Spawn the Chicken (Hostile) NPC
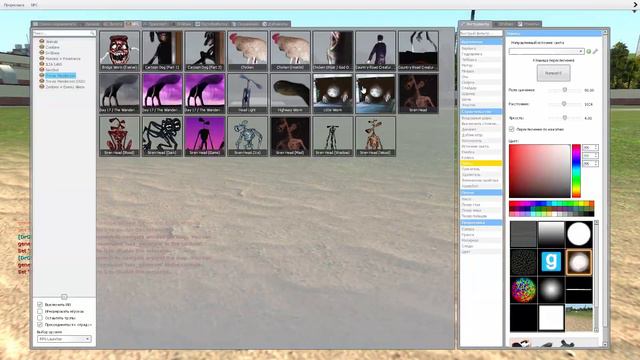This screenshot has width=640, height=360. (290, 51)
